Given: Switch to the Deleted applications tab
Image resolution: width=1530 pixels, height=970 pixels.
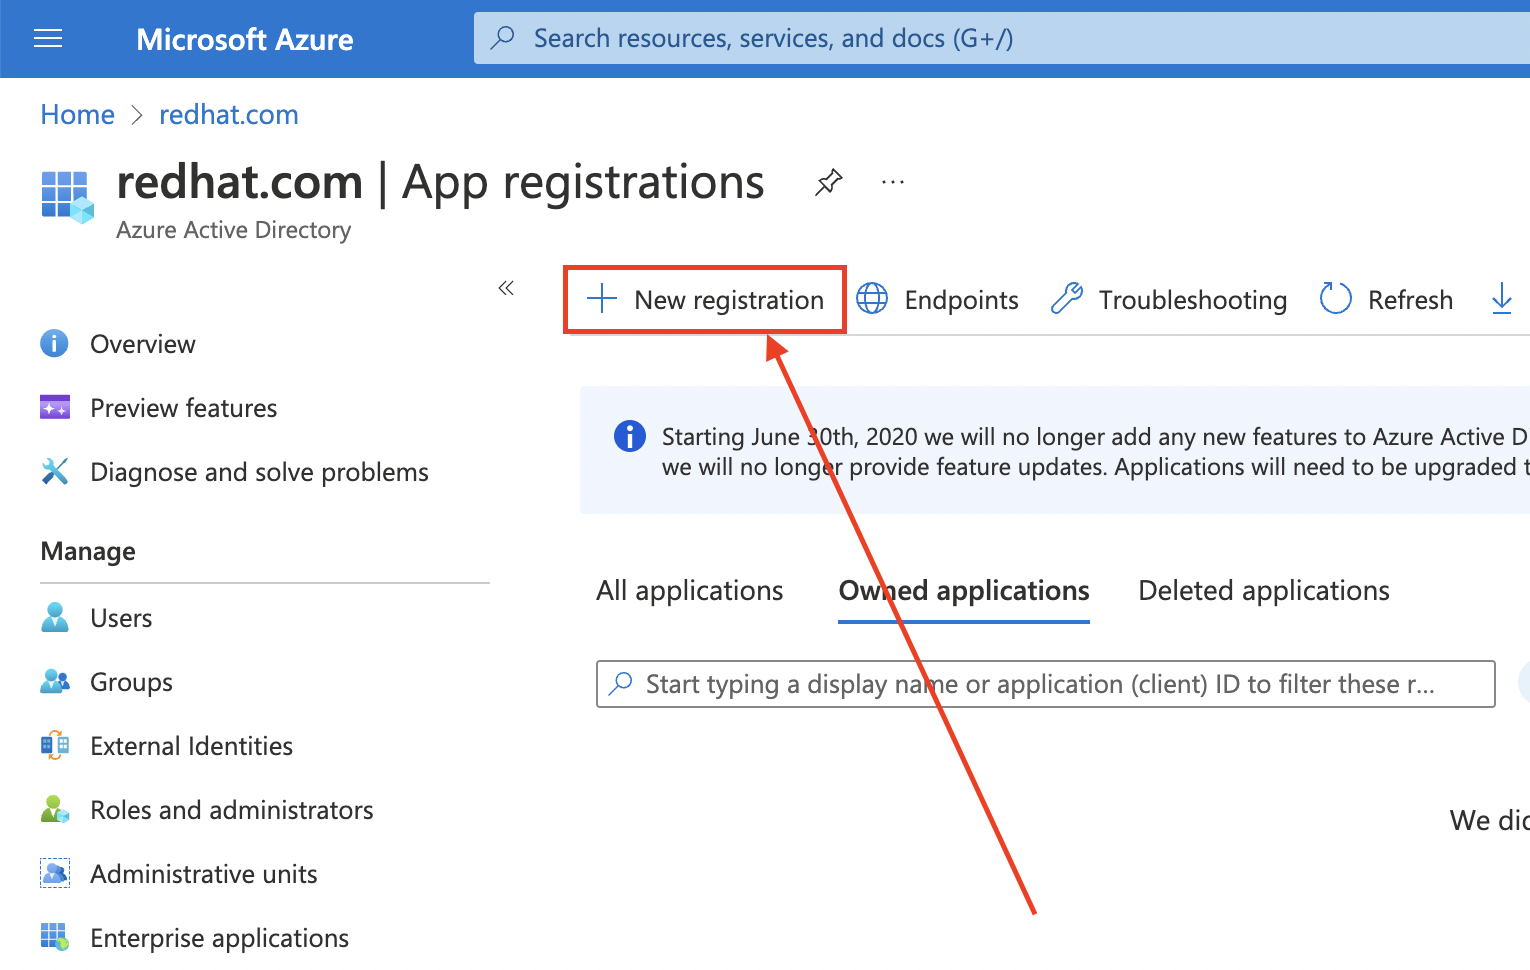Looking at the screenshot, I should click(1263, 591).
